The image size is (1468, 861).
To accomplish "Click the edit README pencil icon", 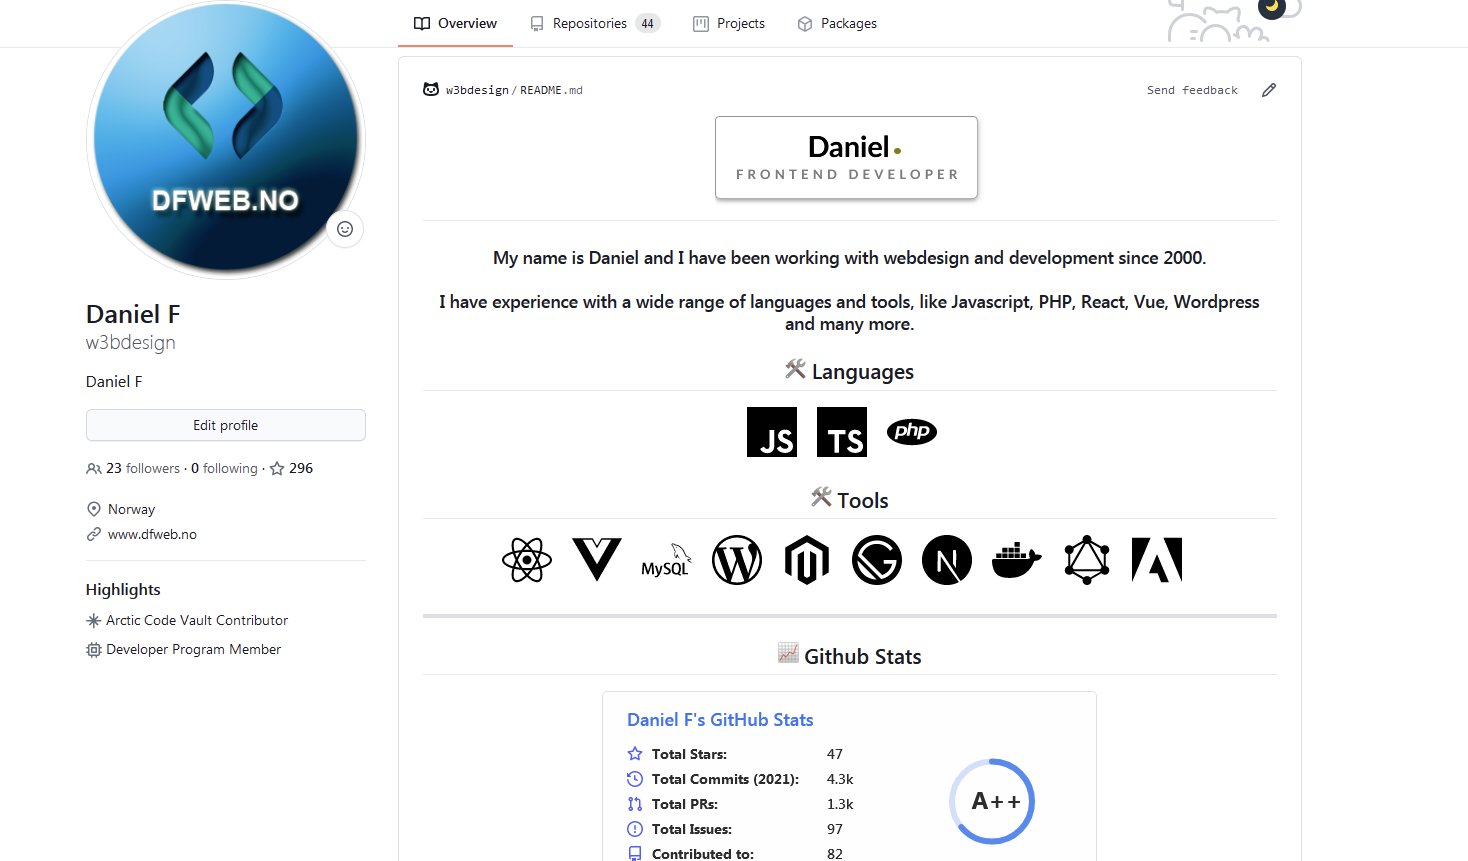I will 1269,90.
